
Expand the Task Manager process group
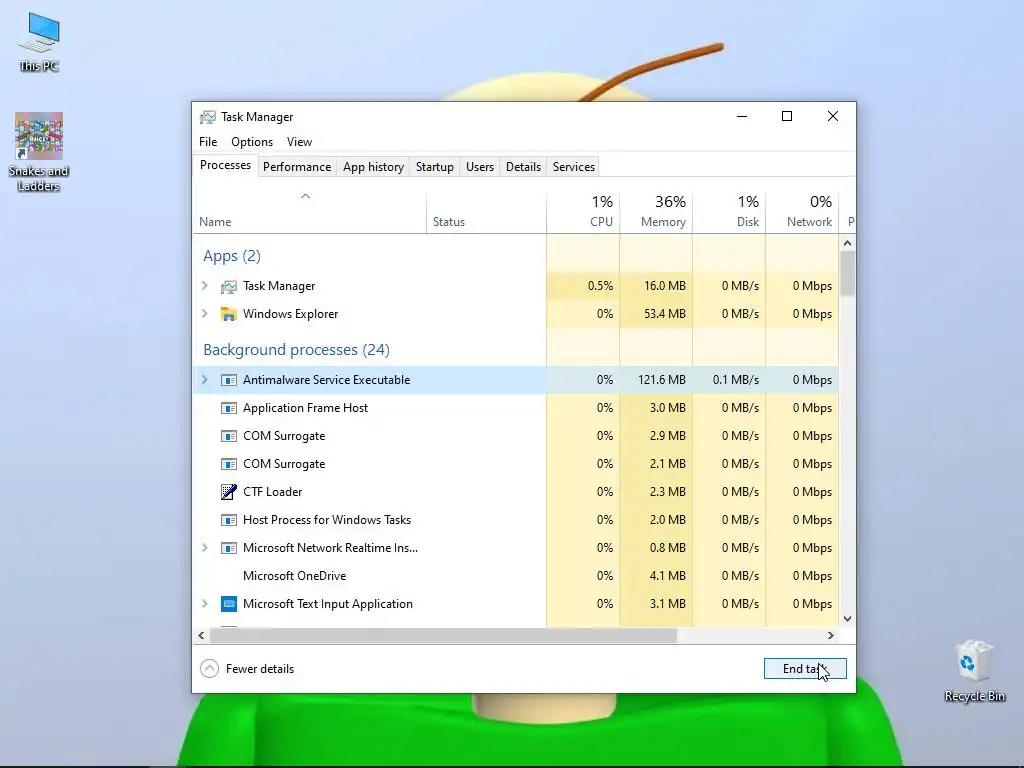pyautogui.click(x=204, y=285)
